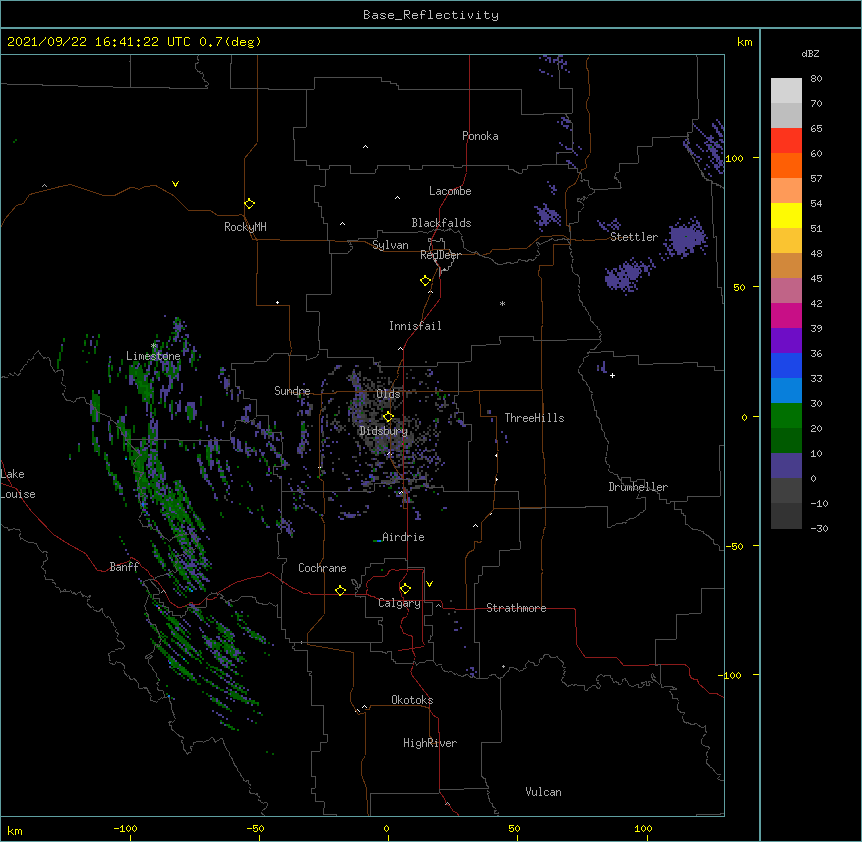Select the Innisfail label
This screenshot has width=862, height=842.
click(x=415, y=326)
